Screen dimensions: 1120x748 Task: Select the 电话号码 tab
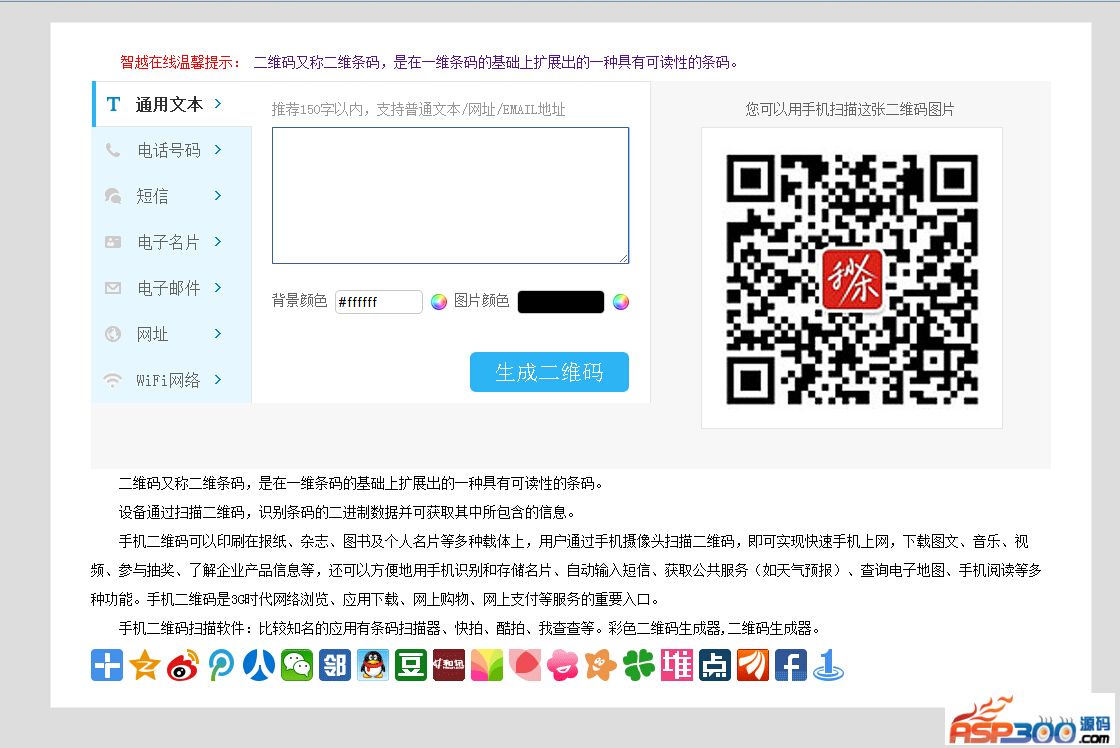173,150
